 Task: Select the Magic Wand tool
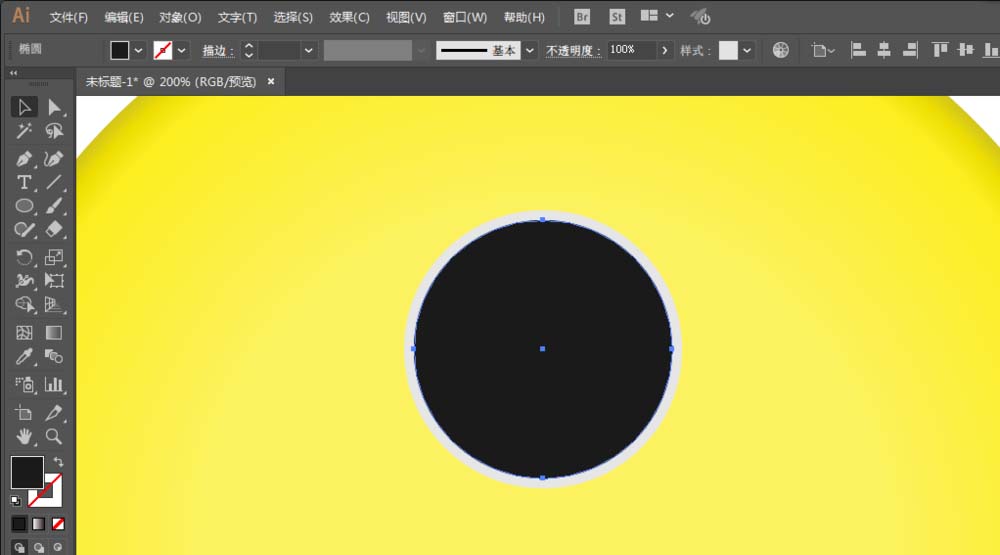pos(24,131)
